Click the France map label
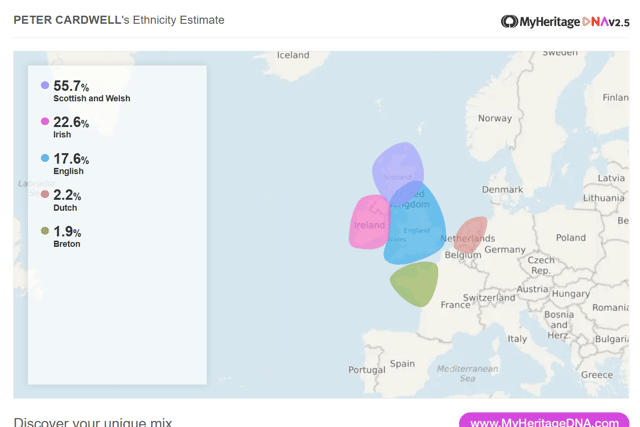640x427 pixels. 455,305
